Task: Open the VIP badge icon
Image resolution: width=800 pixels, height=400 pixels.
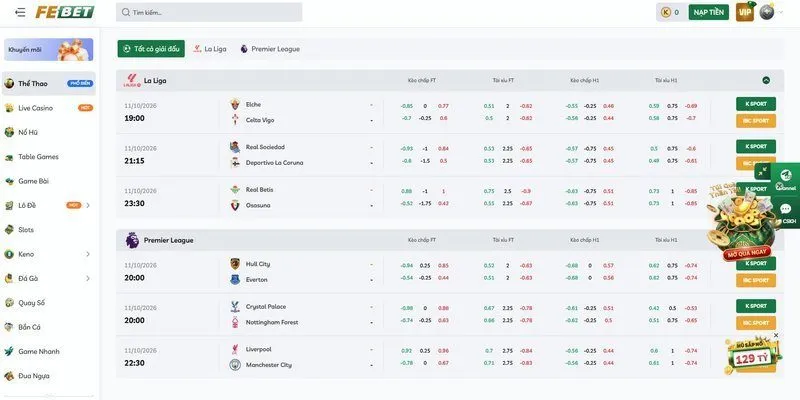Action: point(745,12)
